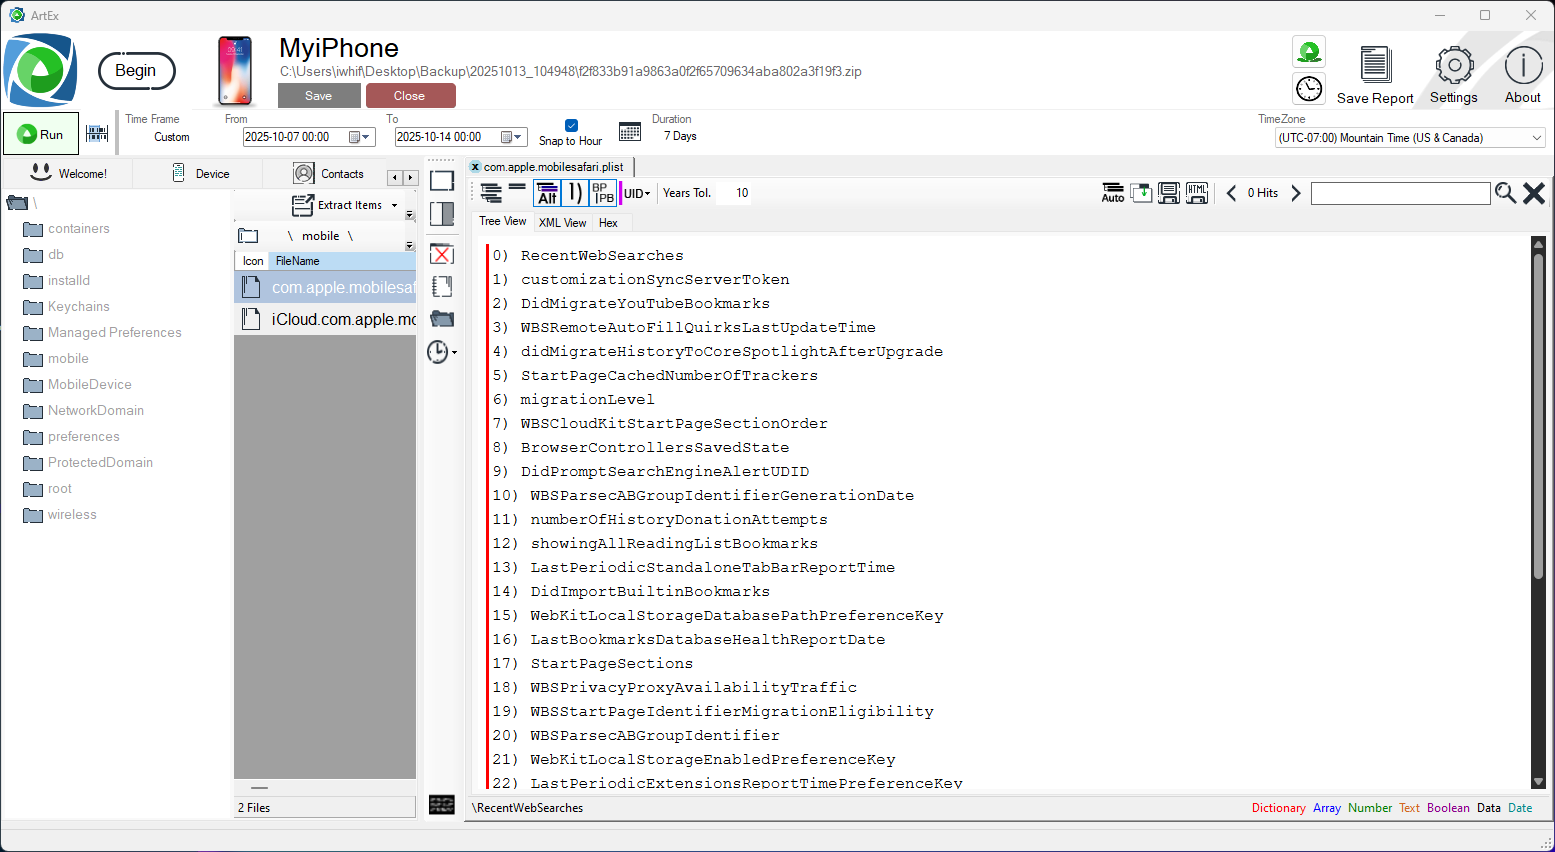Viewport: 1555px width, 852px height.
Task: Click the barcode icon beside Run
Action: (x=97, y=134)
